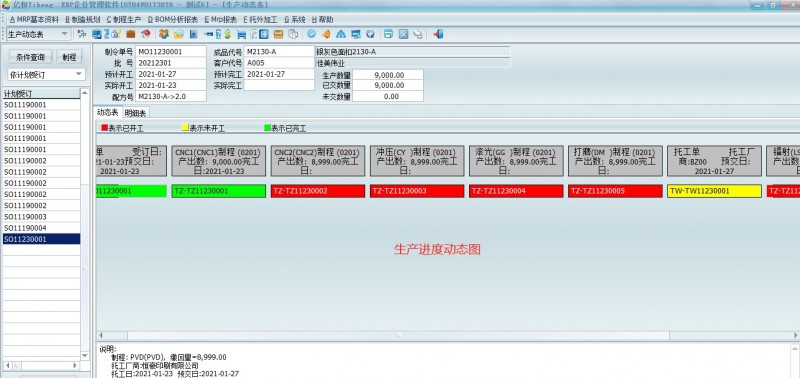The width and height of the screenshot is (800, 378).
Task: Expand the 依计划受订 dropdown
Action: [79, 74]
